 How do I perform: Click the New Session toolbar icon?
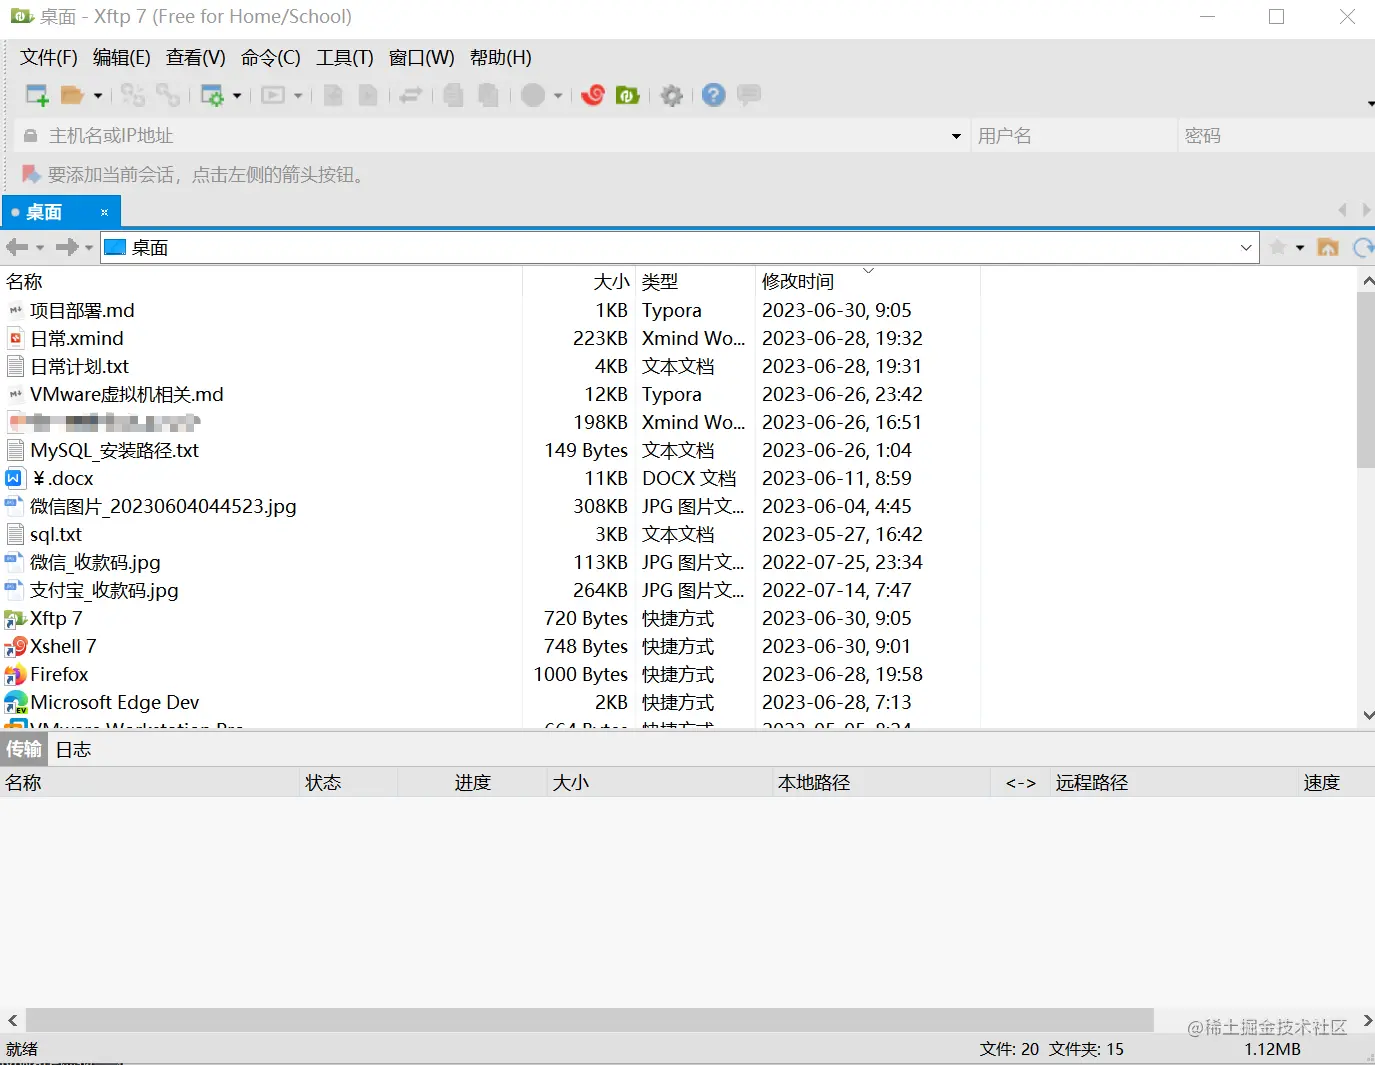[37, 95]
